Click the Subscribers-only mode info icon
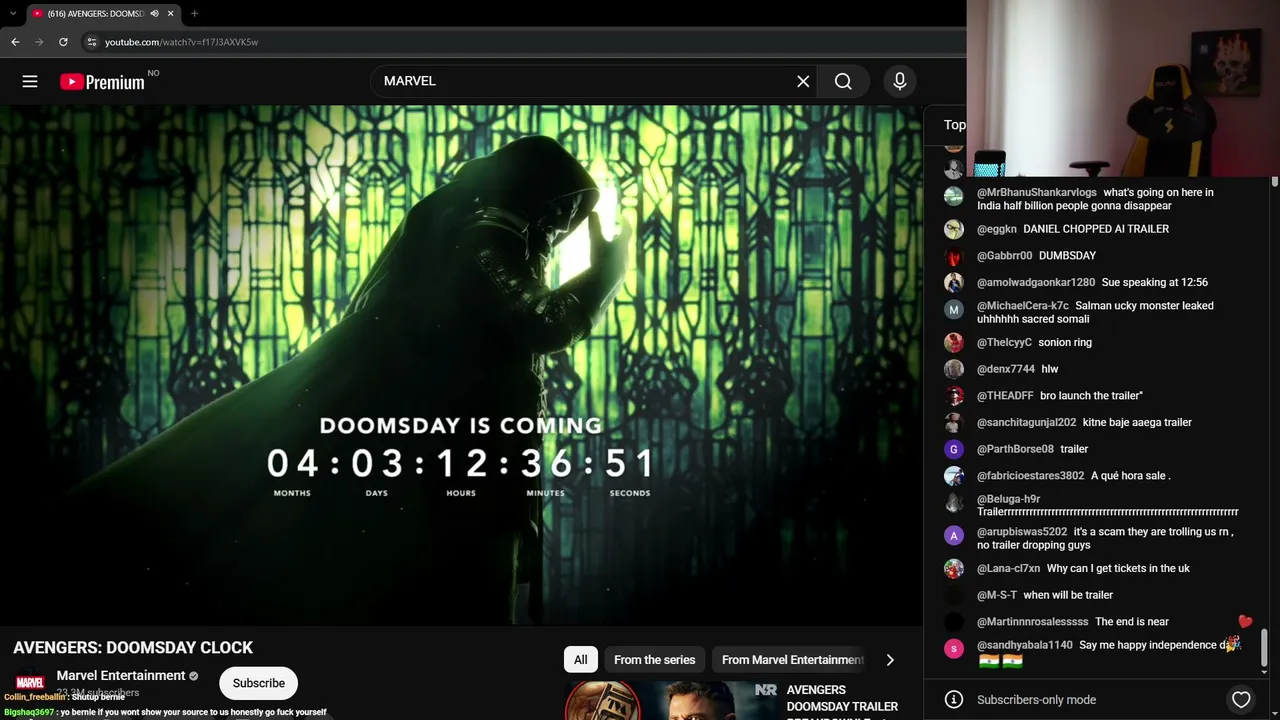Viewport: 1280px width, 720px height. pos(954,700)
